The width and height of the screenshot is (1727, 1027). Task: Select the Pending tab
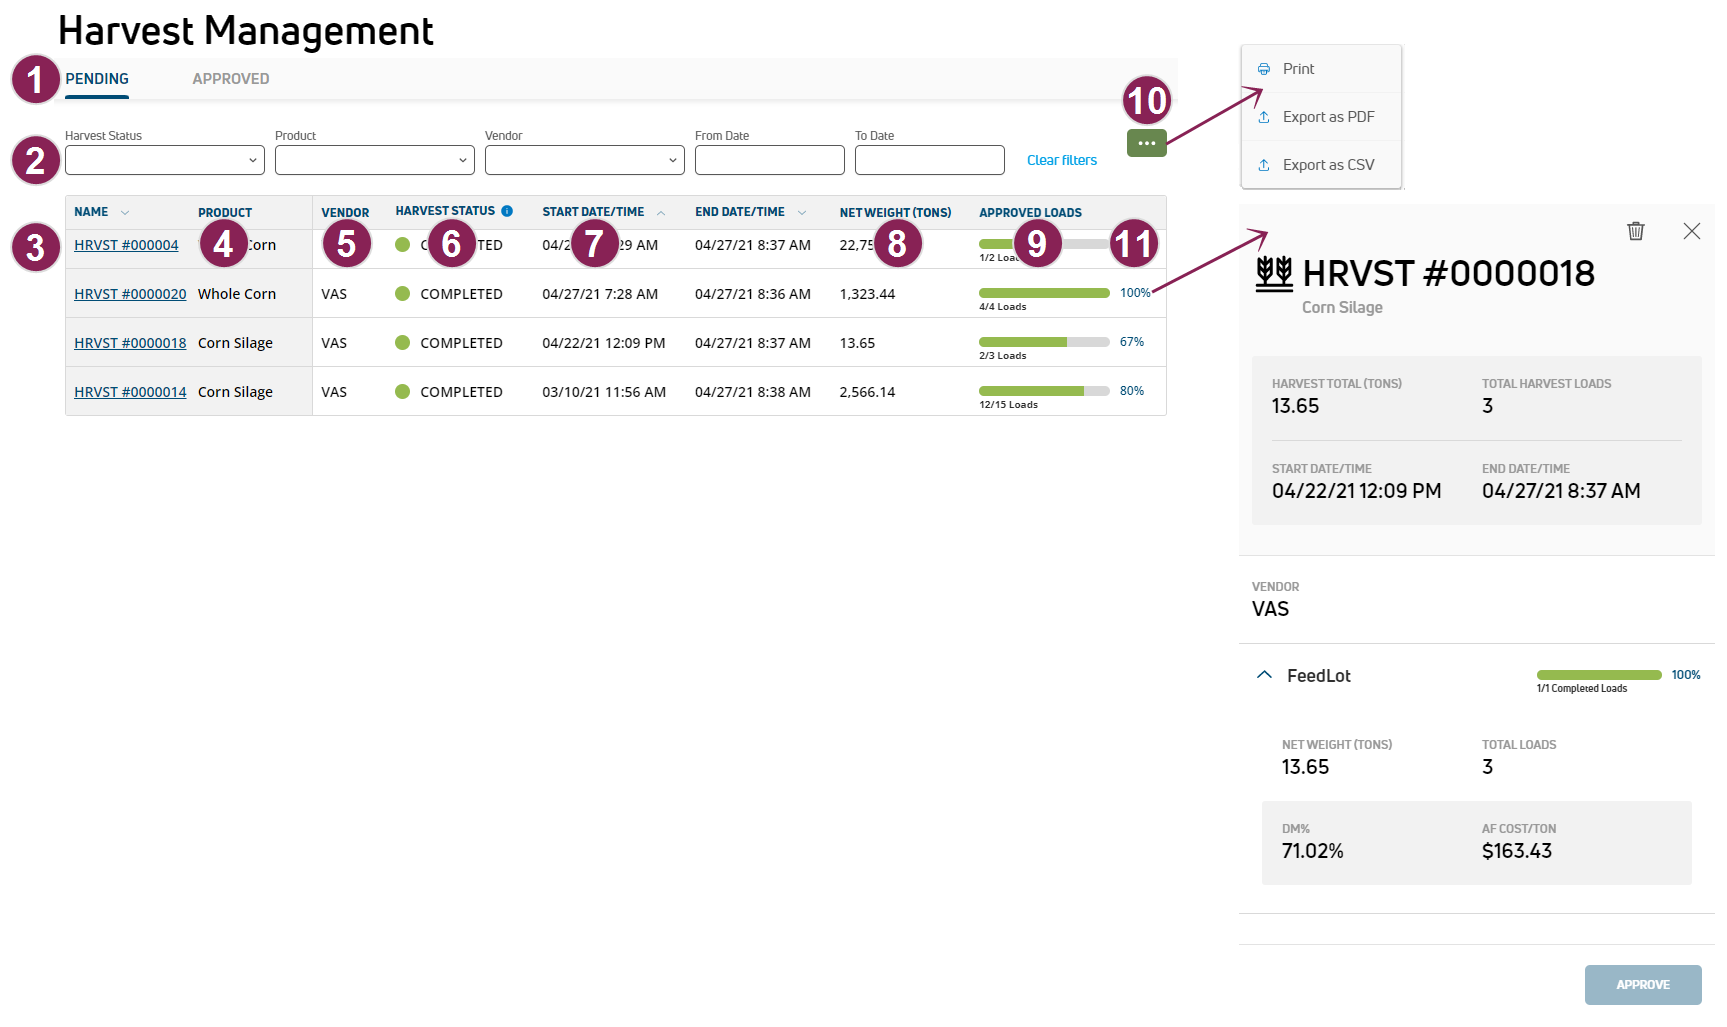click(97, 79)
